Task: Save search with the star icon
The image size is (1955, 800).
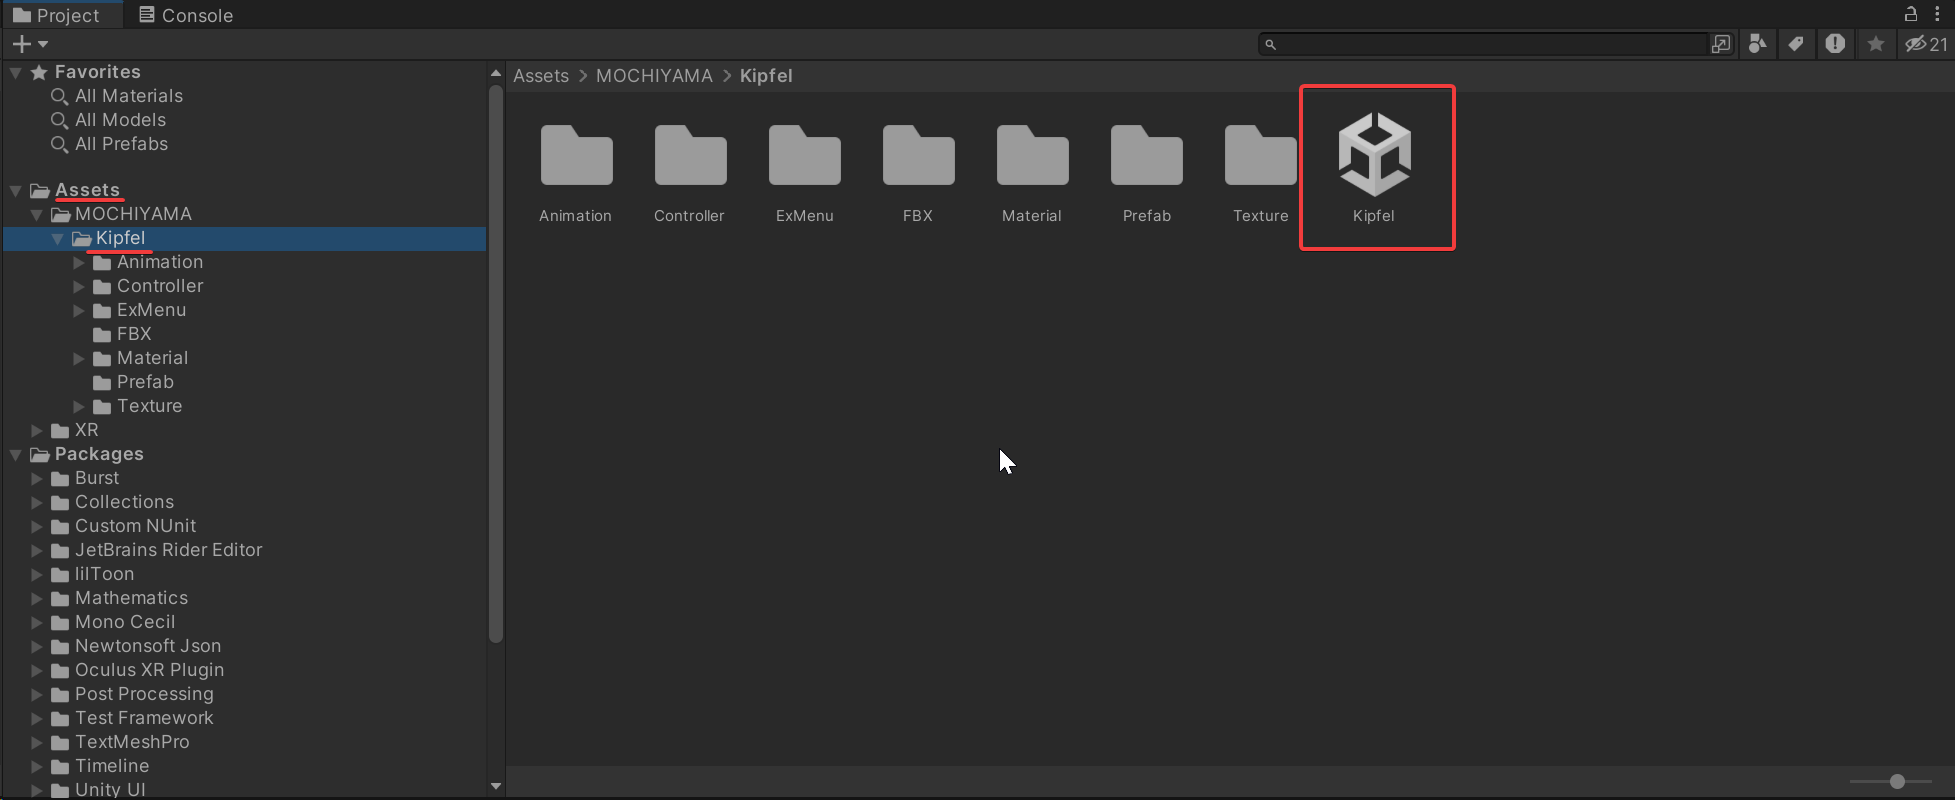Action: click(1875, 44)
